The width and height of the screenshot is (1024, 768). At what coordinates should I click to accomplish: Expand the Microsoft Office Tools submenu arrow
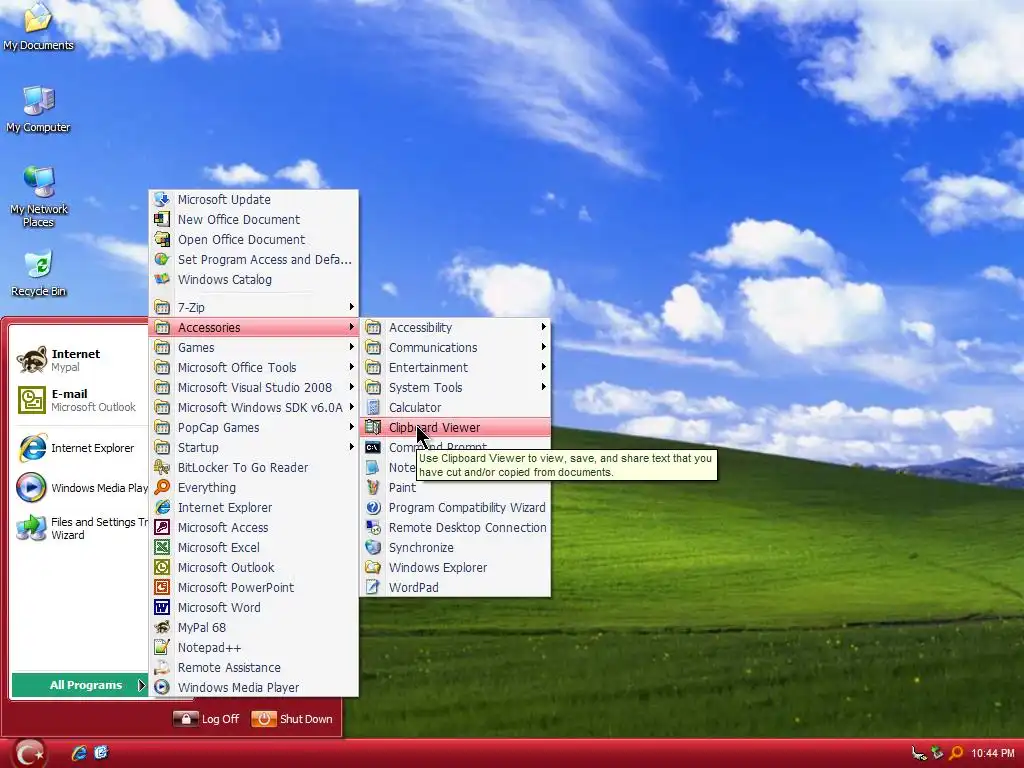pyautogui.click(x=351, y=368)
